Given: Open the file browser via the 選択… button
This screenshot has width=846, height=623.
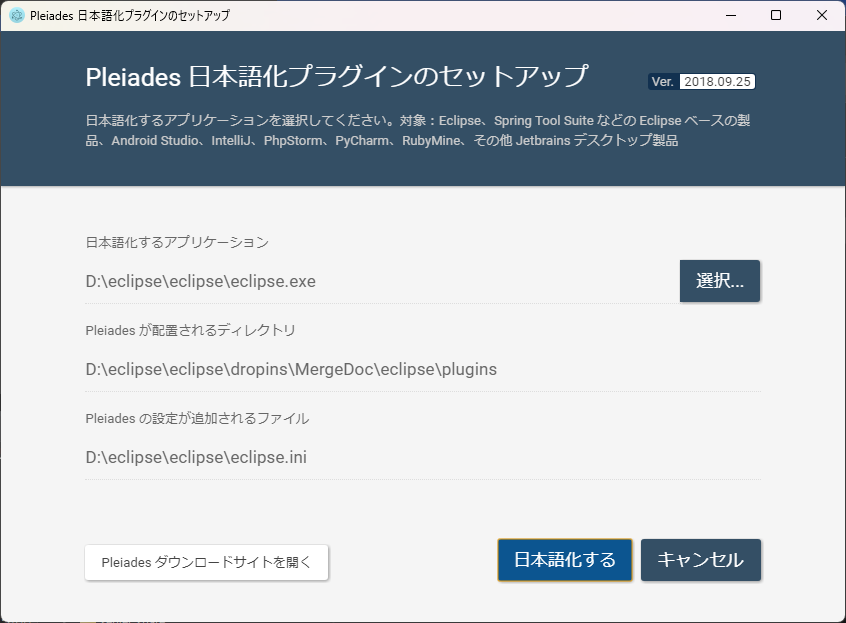Looking at the screenshot, I should click(719, 281).
